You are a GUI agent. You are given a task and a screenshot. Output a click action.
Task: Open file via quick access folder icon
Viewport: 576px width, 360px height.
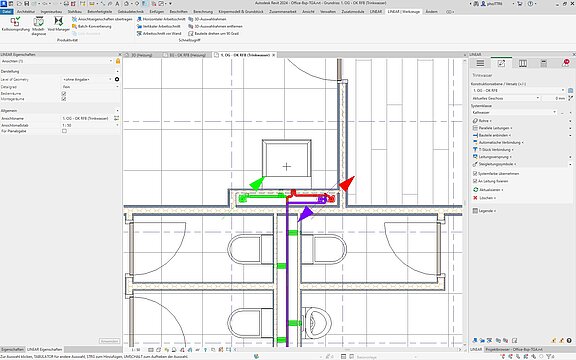tap(19, 4)
